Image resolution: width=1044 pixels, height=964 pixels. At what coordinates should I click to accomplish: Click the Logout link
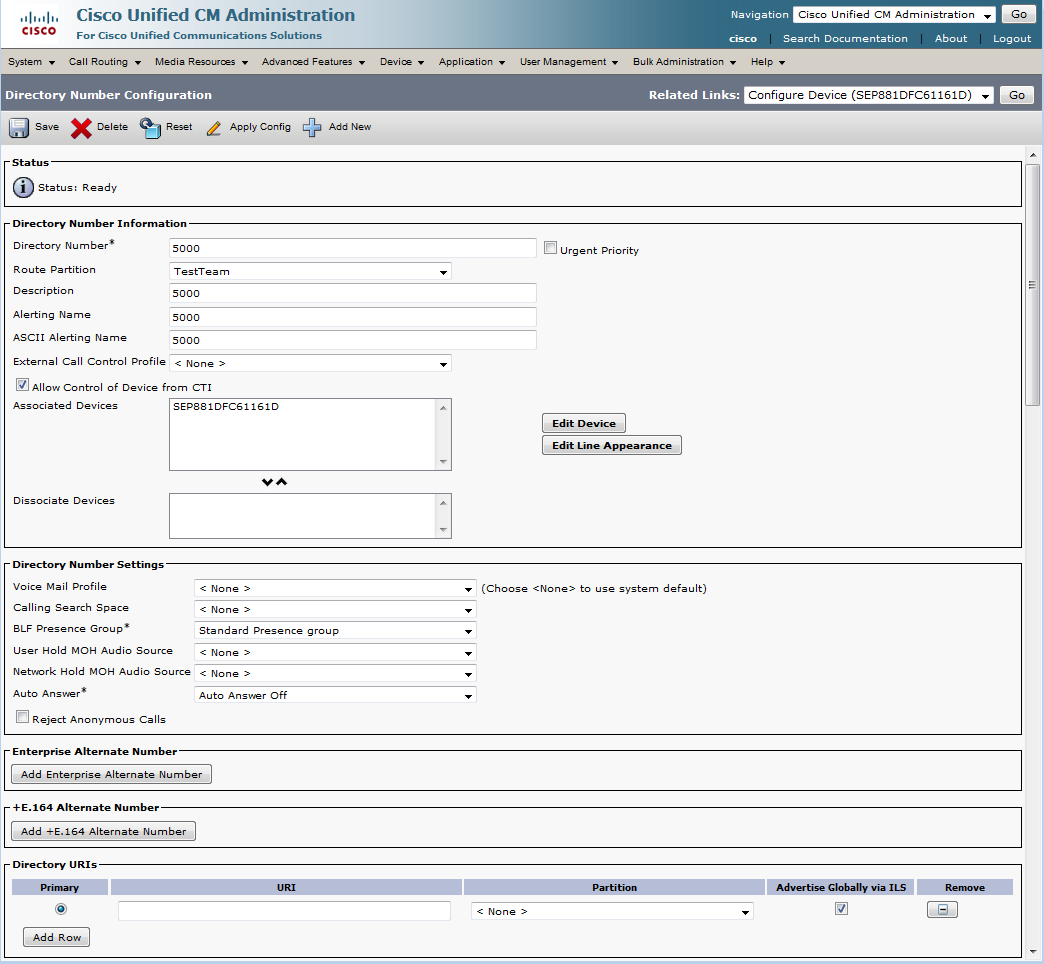[1011, 39]
